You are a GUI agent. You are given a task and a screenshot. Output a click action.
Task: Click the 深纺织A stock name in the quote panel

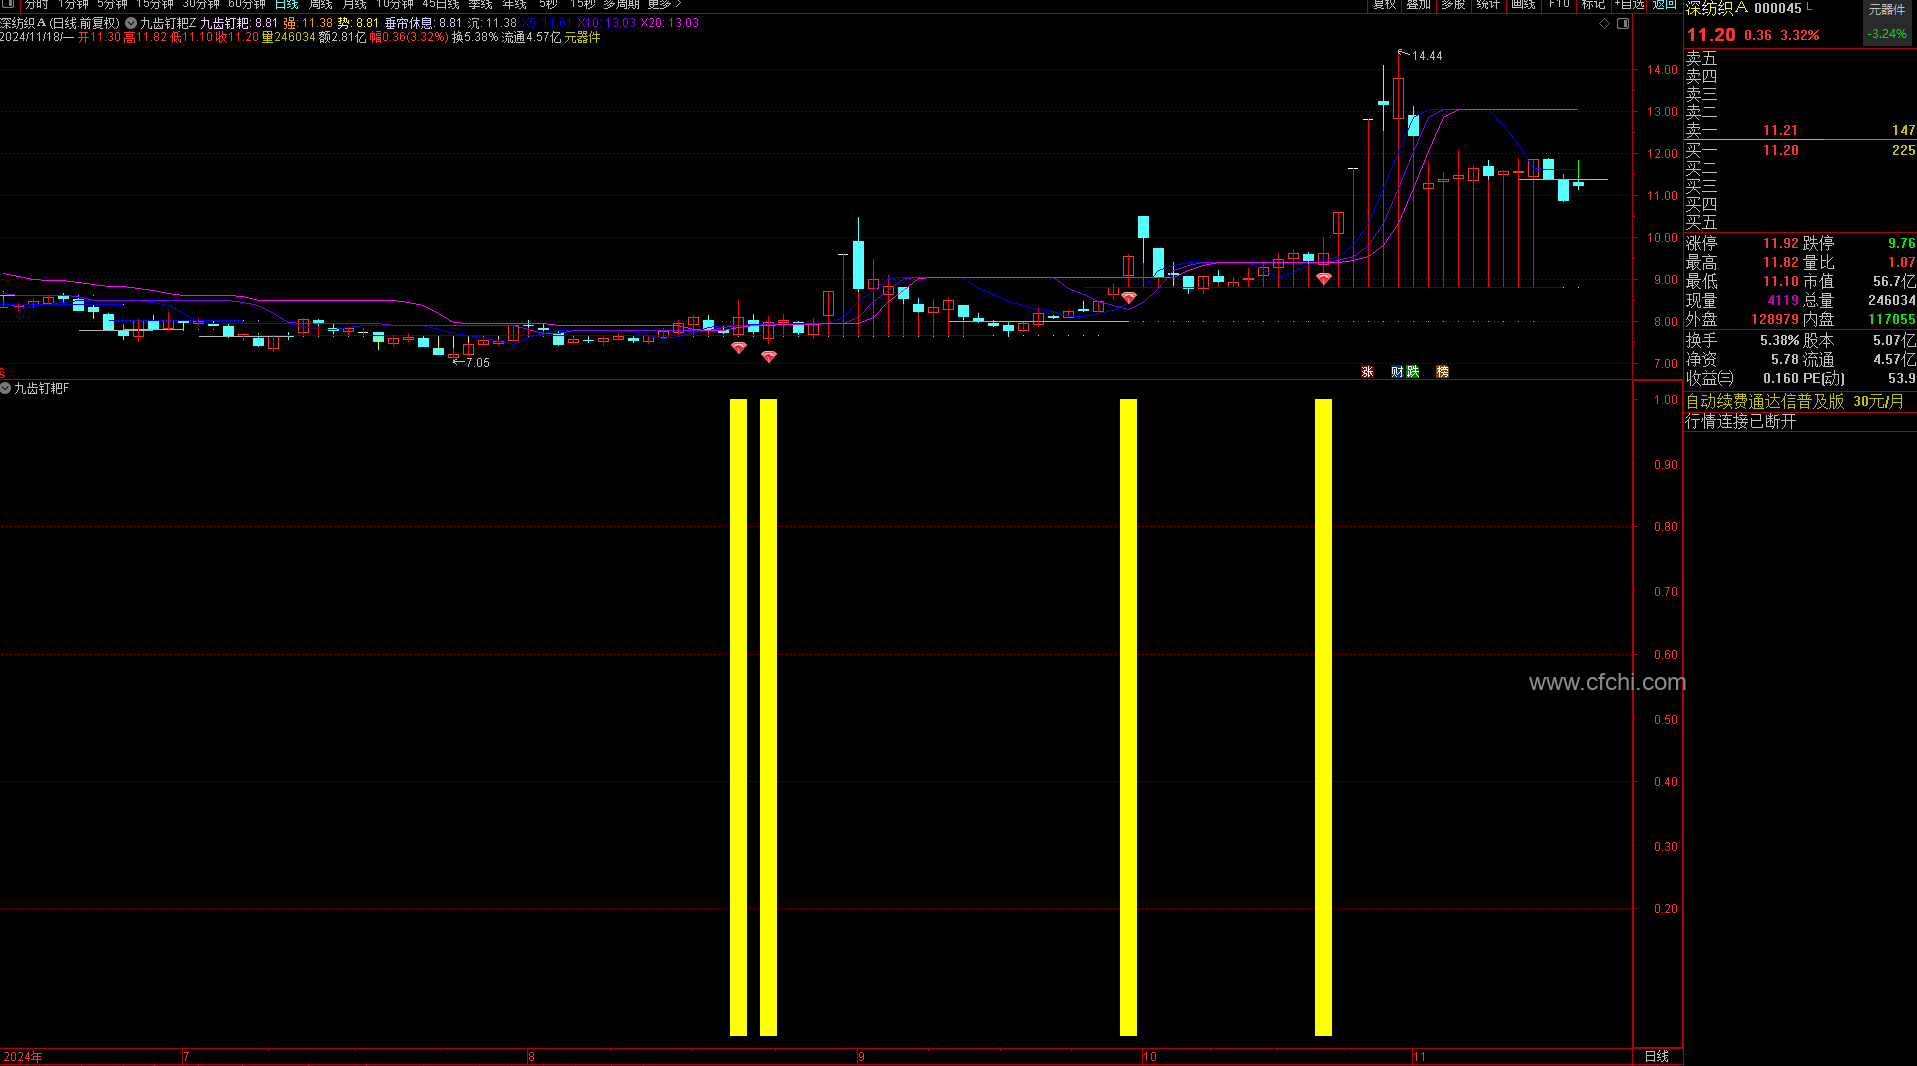1717,8
